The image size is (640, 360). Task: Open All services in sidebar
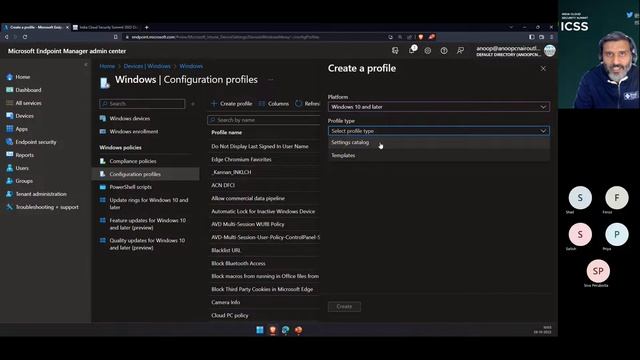(28, 103)
